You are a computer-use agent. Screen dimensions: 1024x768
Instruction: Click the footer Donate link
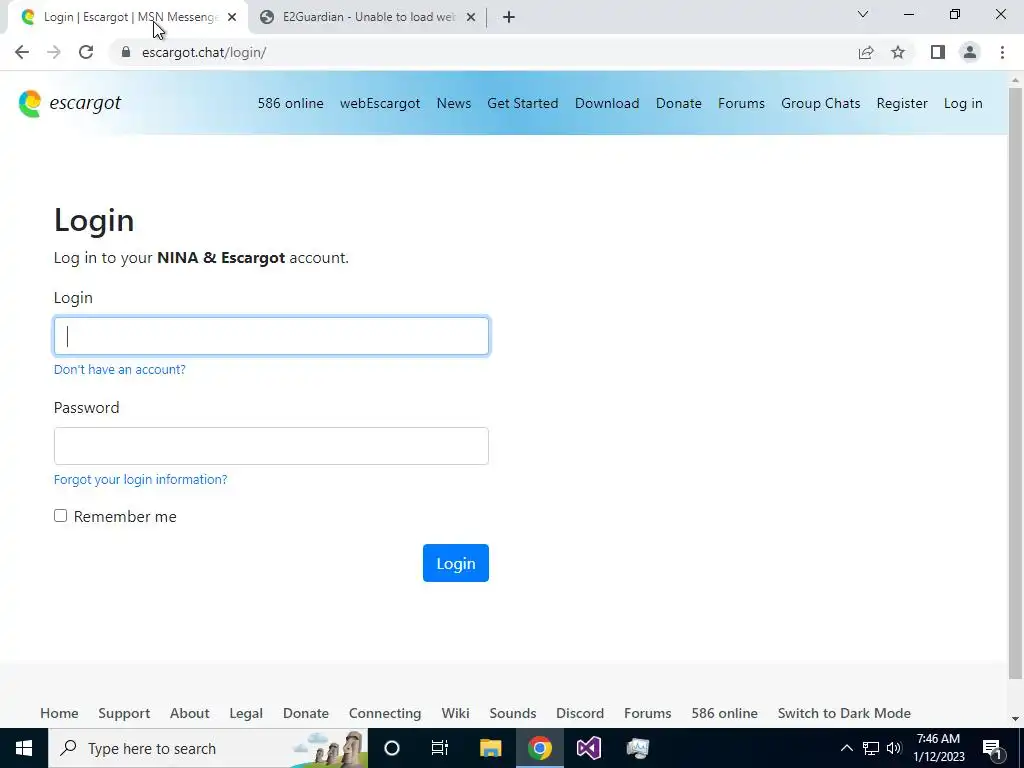pyautogui.click(x=306, y=713)
